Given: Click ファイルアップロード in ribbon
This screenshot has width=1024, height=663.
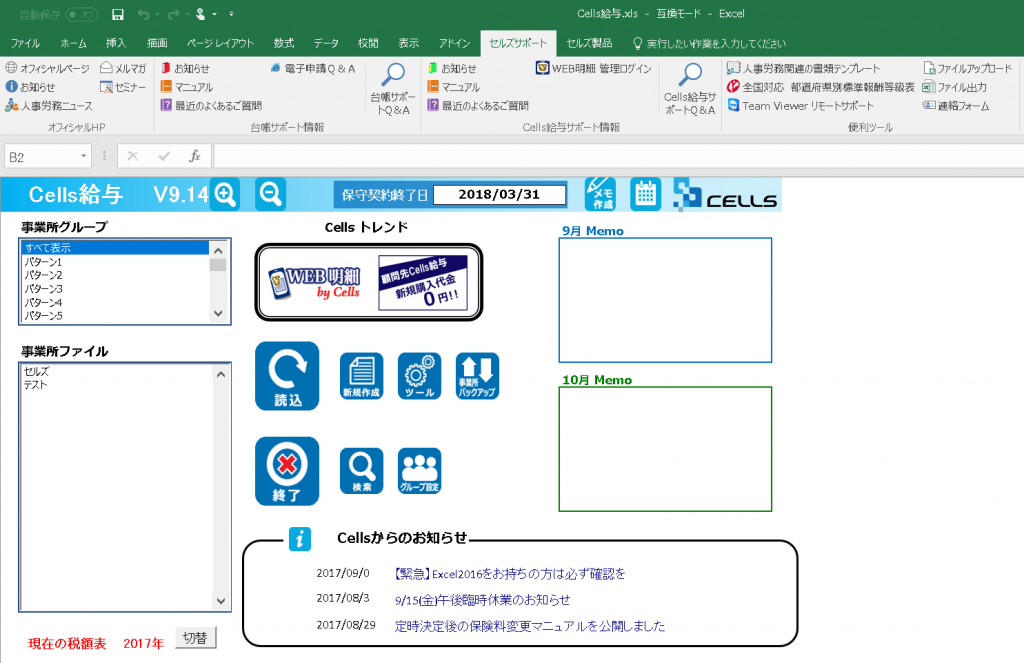Looking at the screenshot, I should click(x=967, y=68).
